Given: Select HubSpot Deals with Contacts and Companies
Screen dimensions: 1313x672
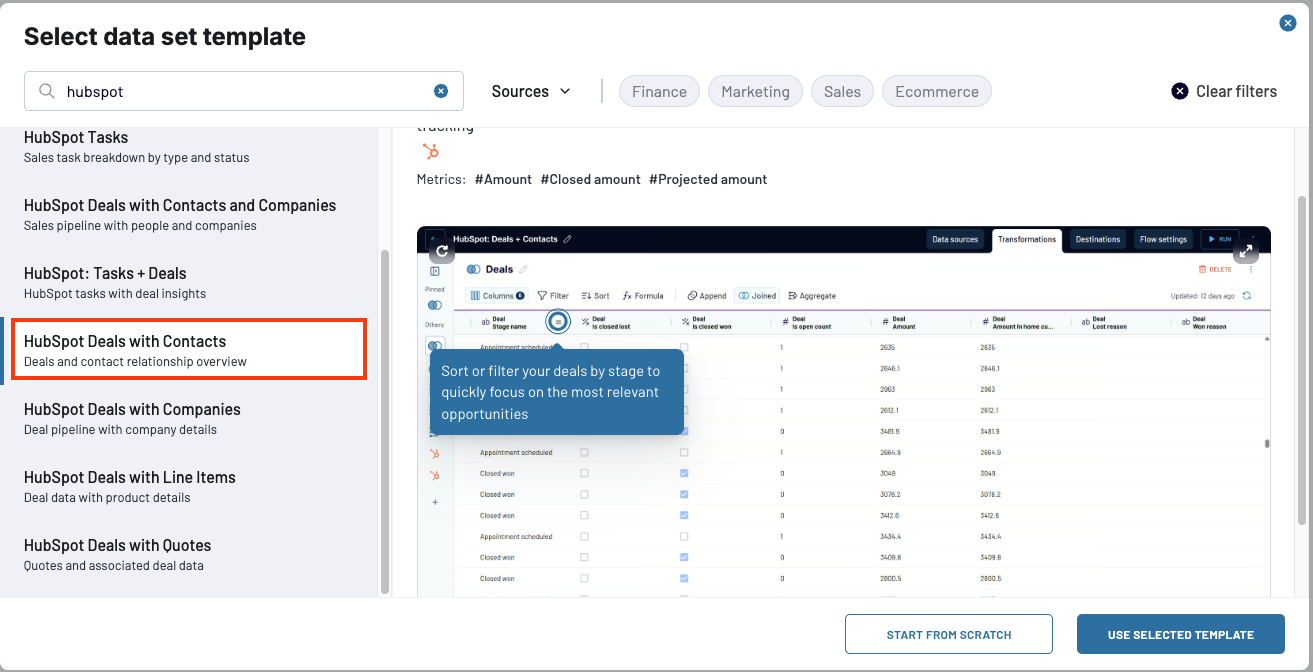Looking at the screenshot, I should pyautogui.click(x=190, y=215).
